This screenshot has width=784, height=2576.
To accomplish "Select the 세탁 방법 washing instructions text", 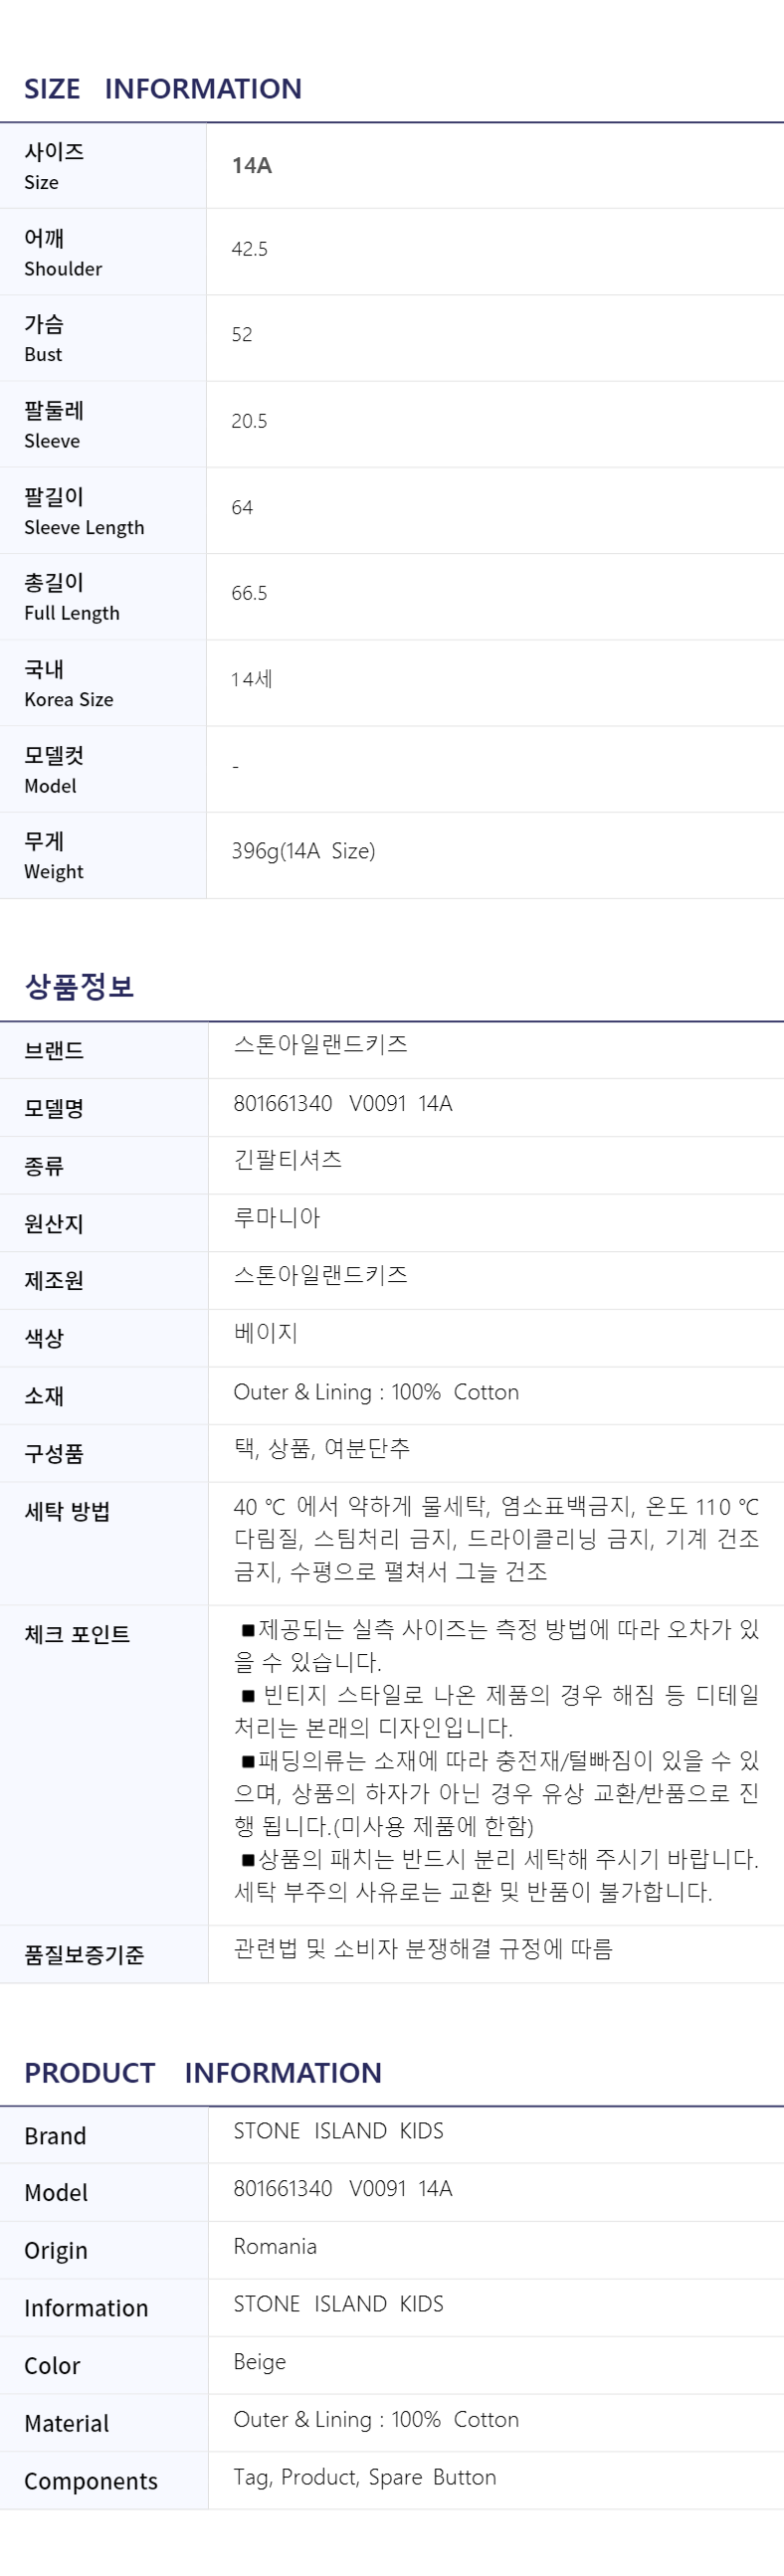I will coord(496,1539).
